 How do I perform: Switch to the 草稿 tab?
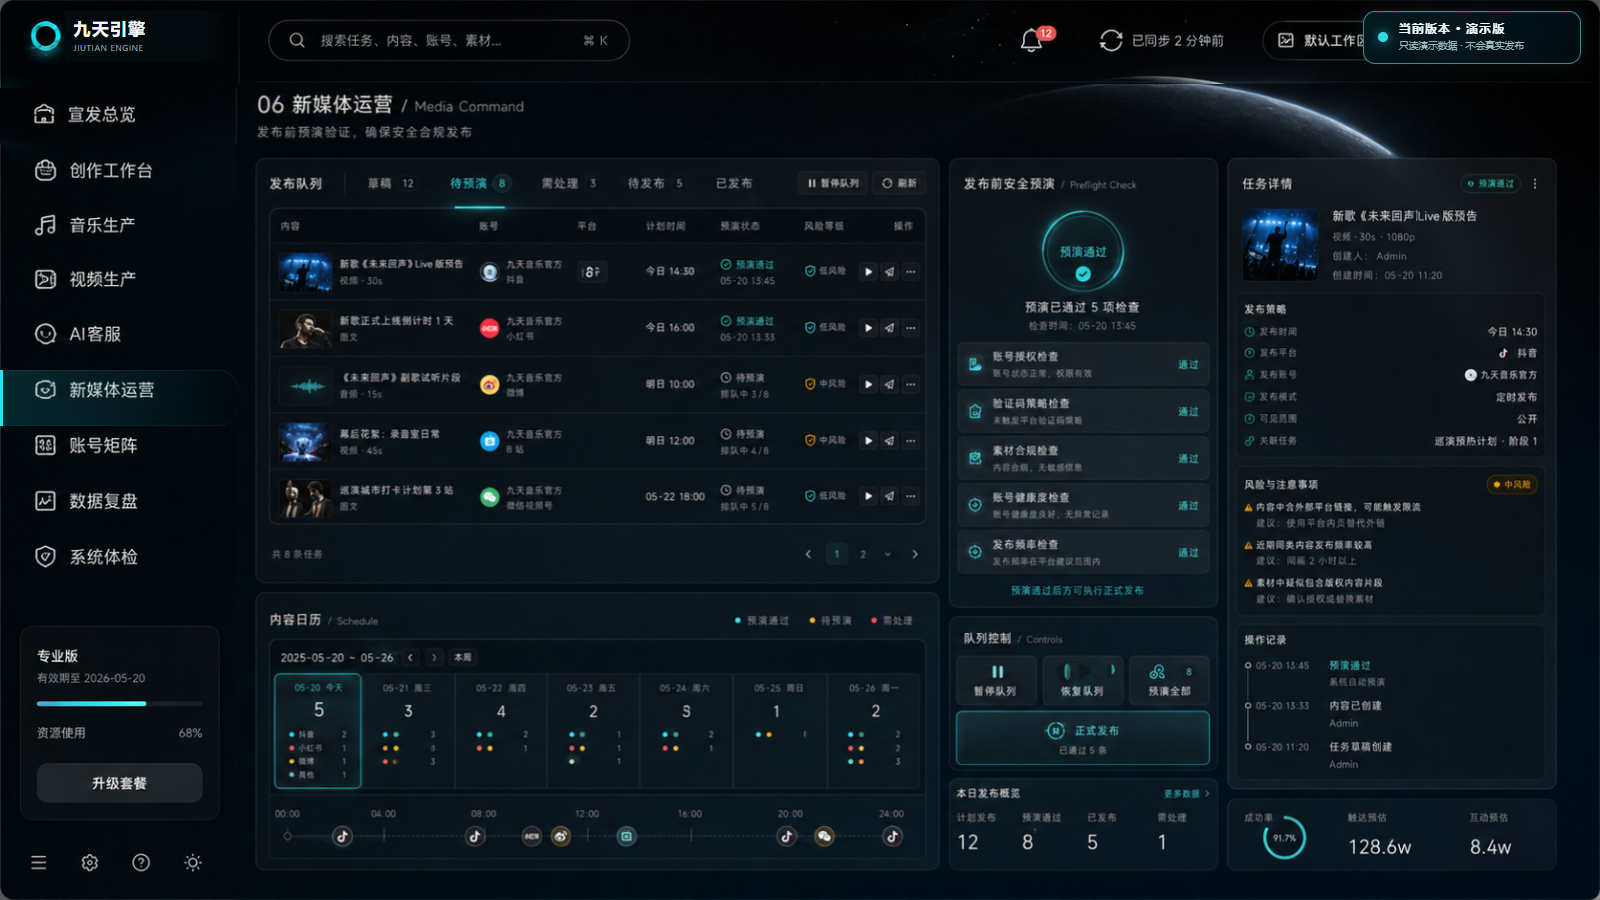tap(391, 184)
